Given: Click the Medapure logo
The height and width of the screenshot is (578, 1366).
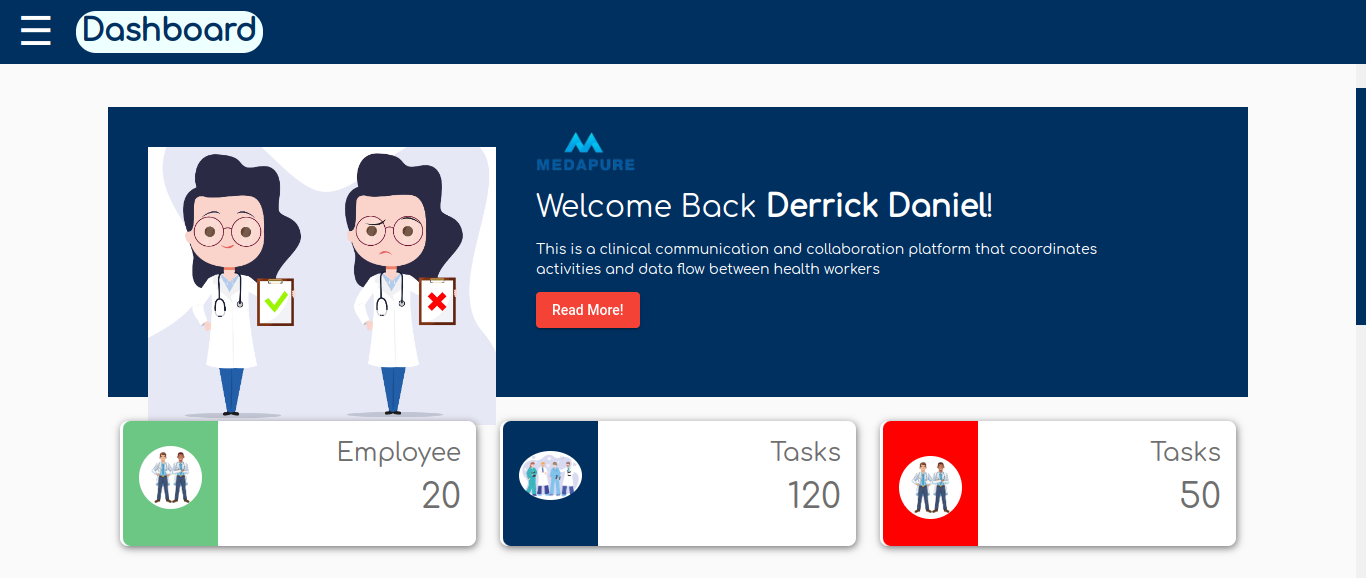Looking at the screenshot, I should 585,151.
